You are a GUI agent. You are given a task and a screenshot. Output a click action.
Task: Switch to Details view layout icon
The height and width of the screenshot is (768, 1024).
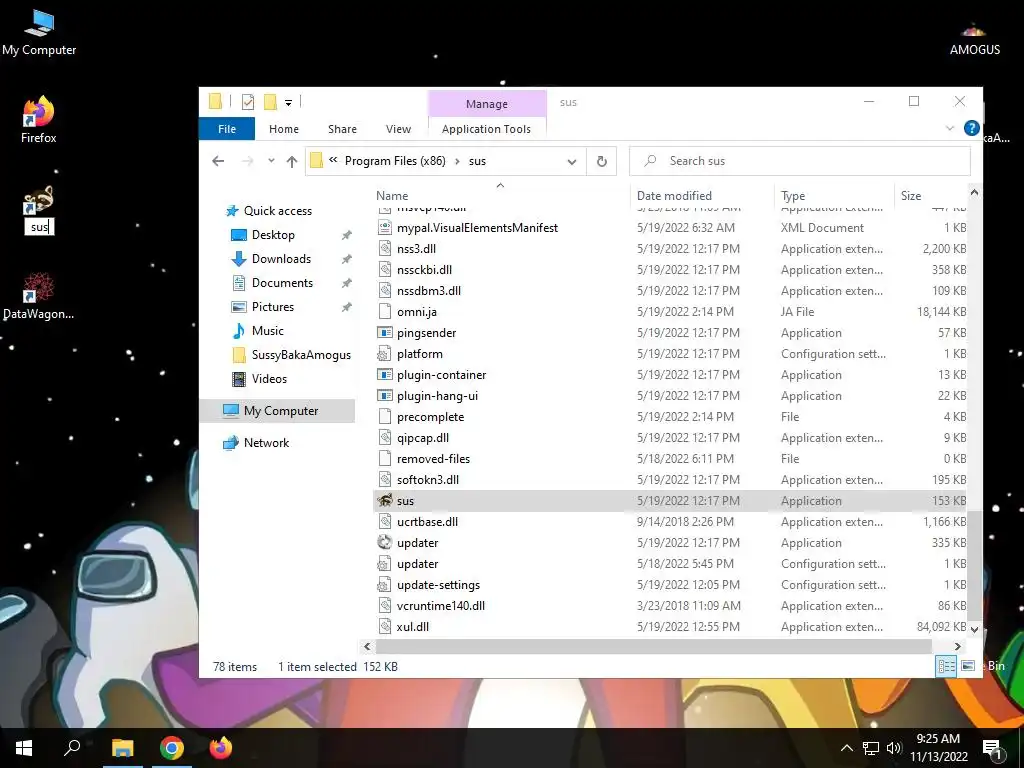946,666
